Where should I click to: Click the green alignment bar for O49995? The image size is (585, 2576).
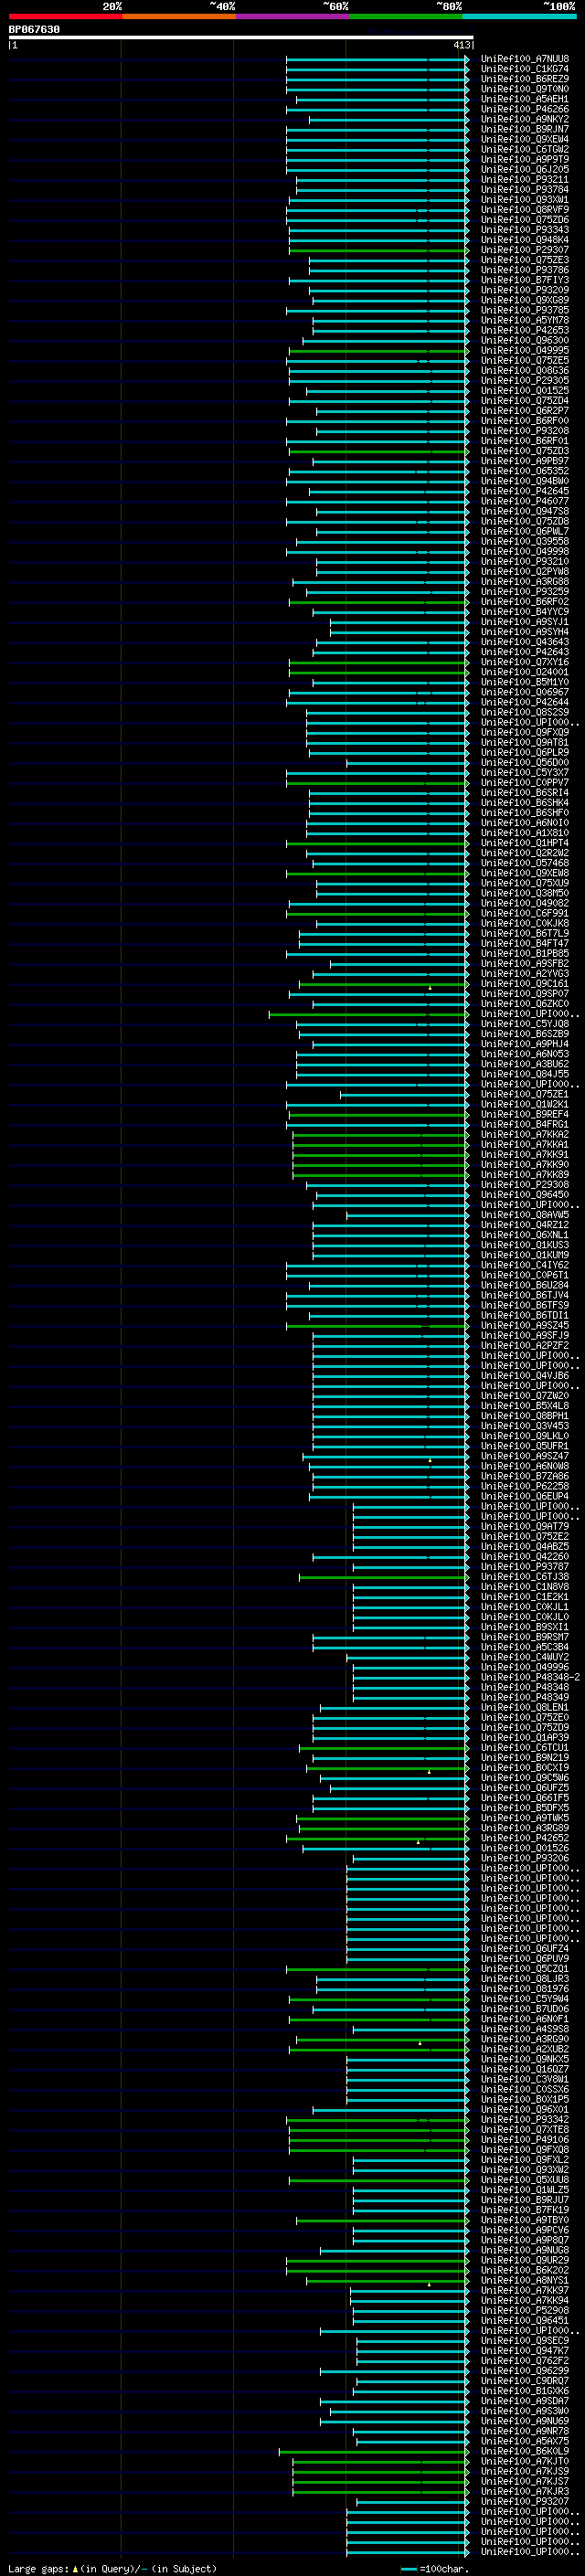tap(378, 351)
